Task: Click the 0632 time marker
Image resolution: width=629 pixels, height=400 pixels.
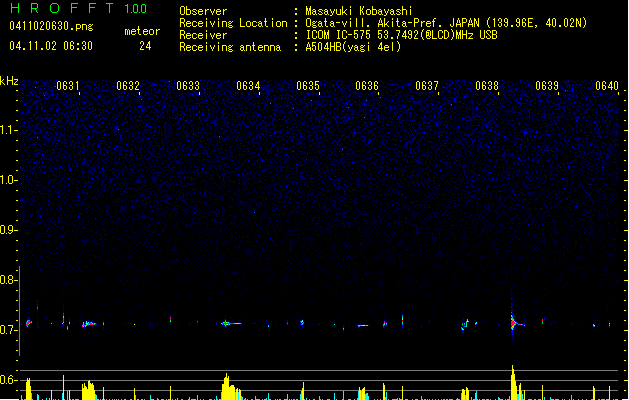Action: coord(128,86)
